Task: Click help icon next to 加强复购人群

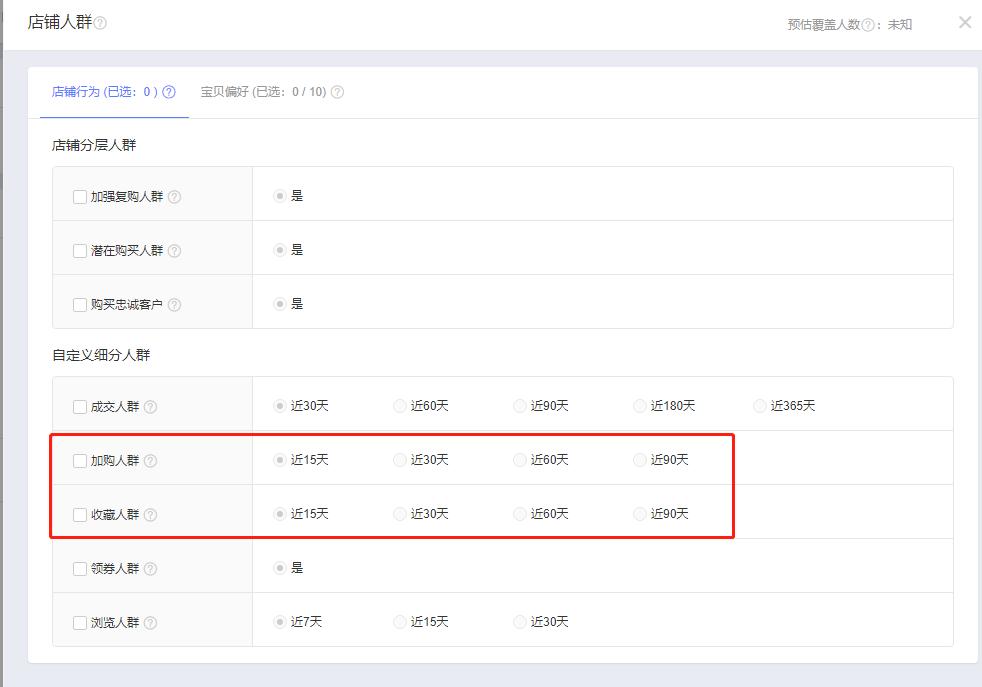Action: coord(174,197)
